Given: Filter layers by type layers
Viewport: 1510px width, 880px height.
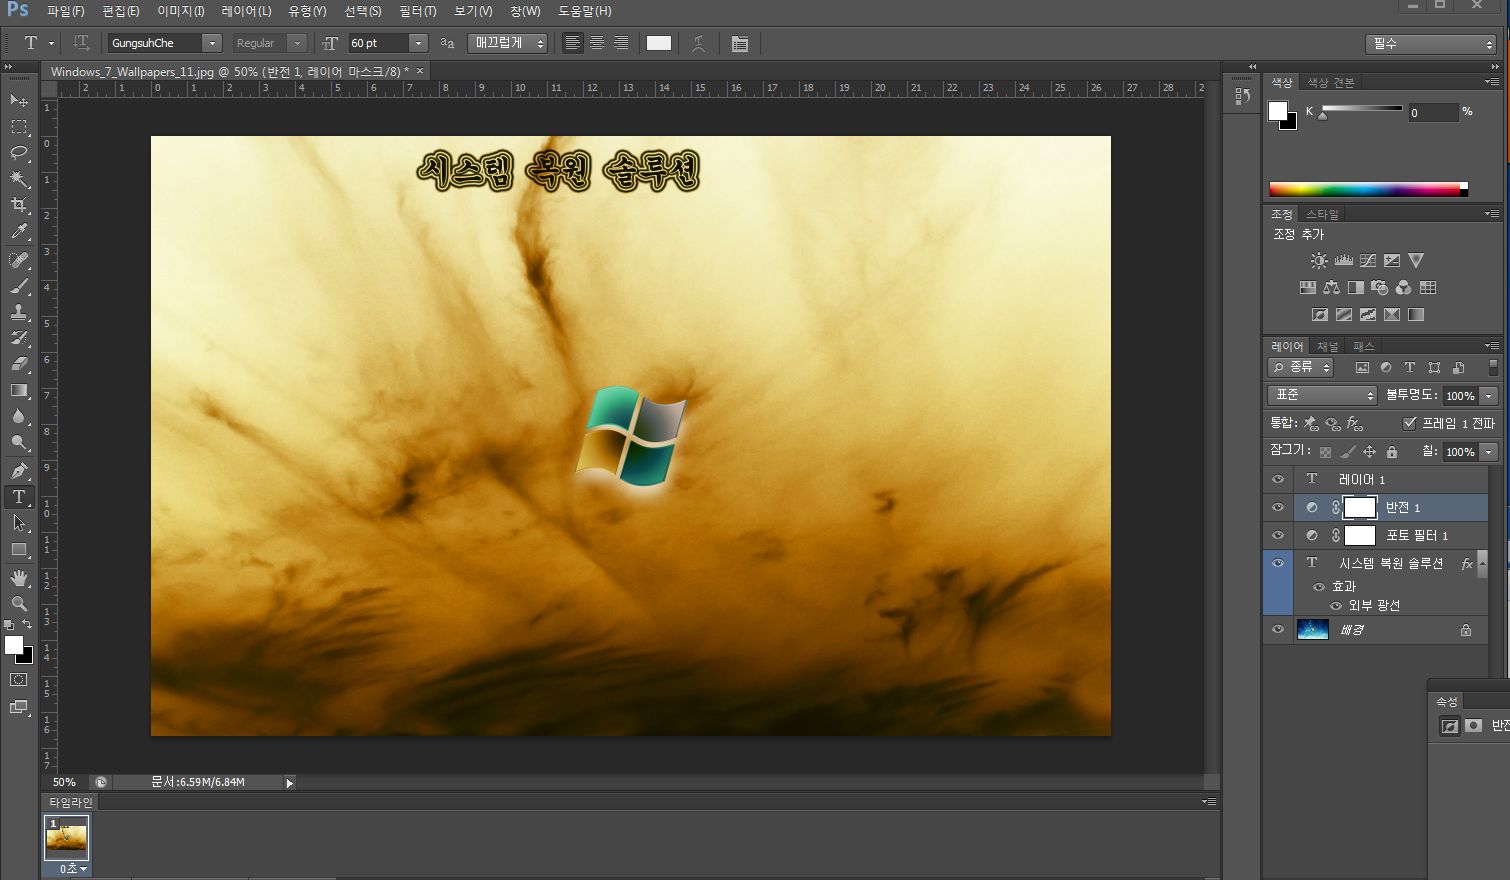Looking at the screenshot, I should [x=1410, y=368].
